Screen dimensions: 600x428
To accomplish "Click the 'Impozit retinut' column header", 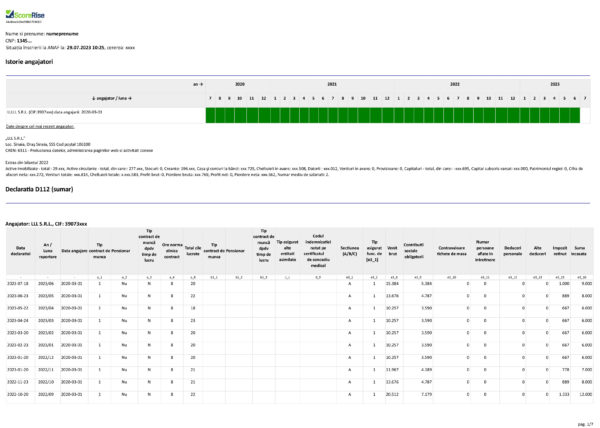I will tap(559, 251).
